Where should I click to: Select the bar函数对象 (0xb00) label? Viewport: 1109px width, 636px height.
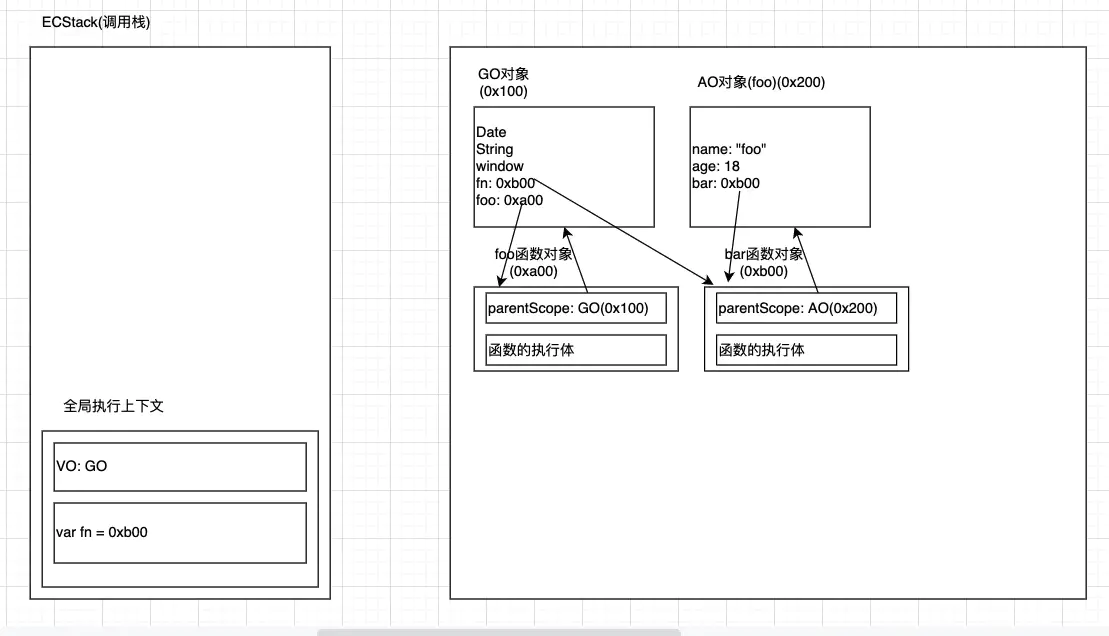click(x=765, y=262)
